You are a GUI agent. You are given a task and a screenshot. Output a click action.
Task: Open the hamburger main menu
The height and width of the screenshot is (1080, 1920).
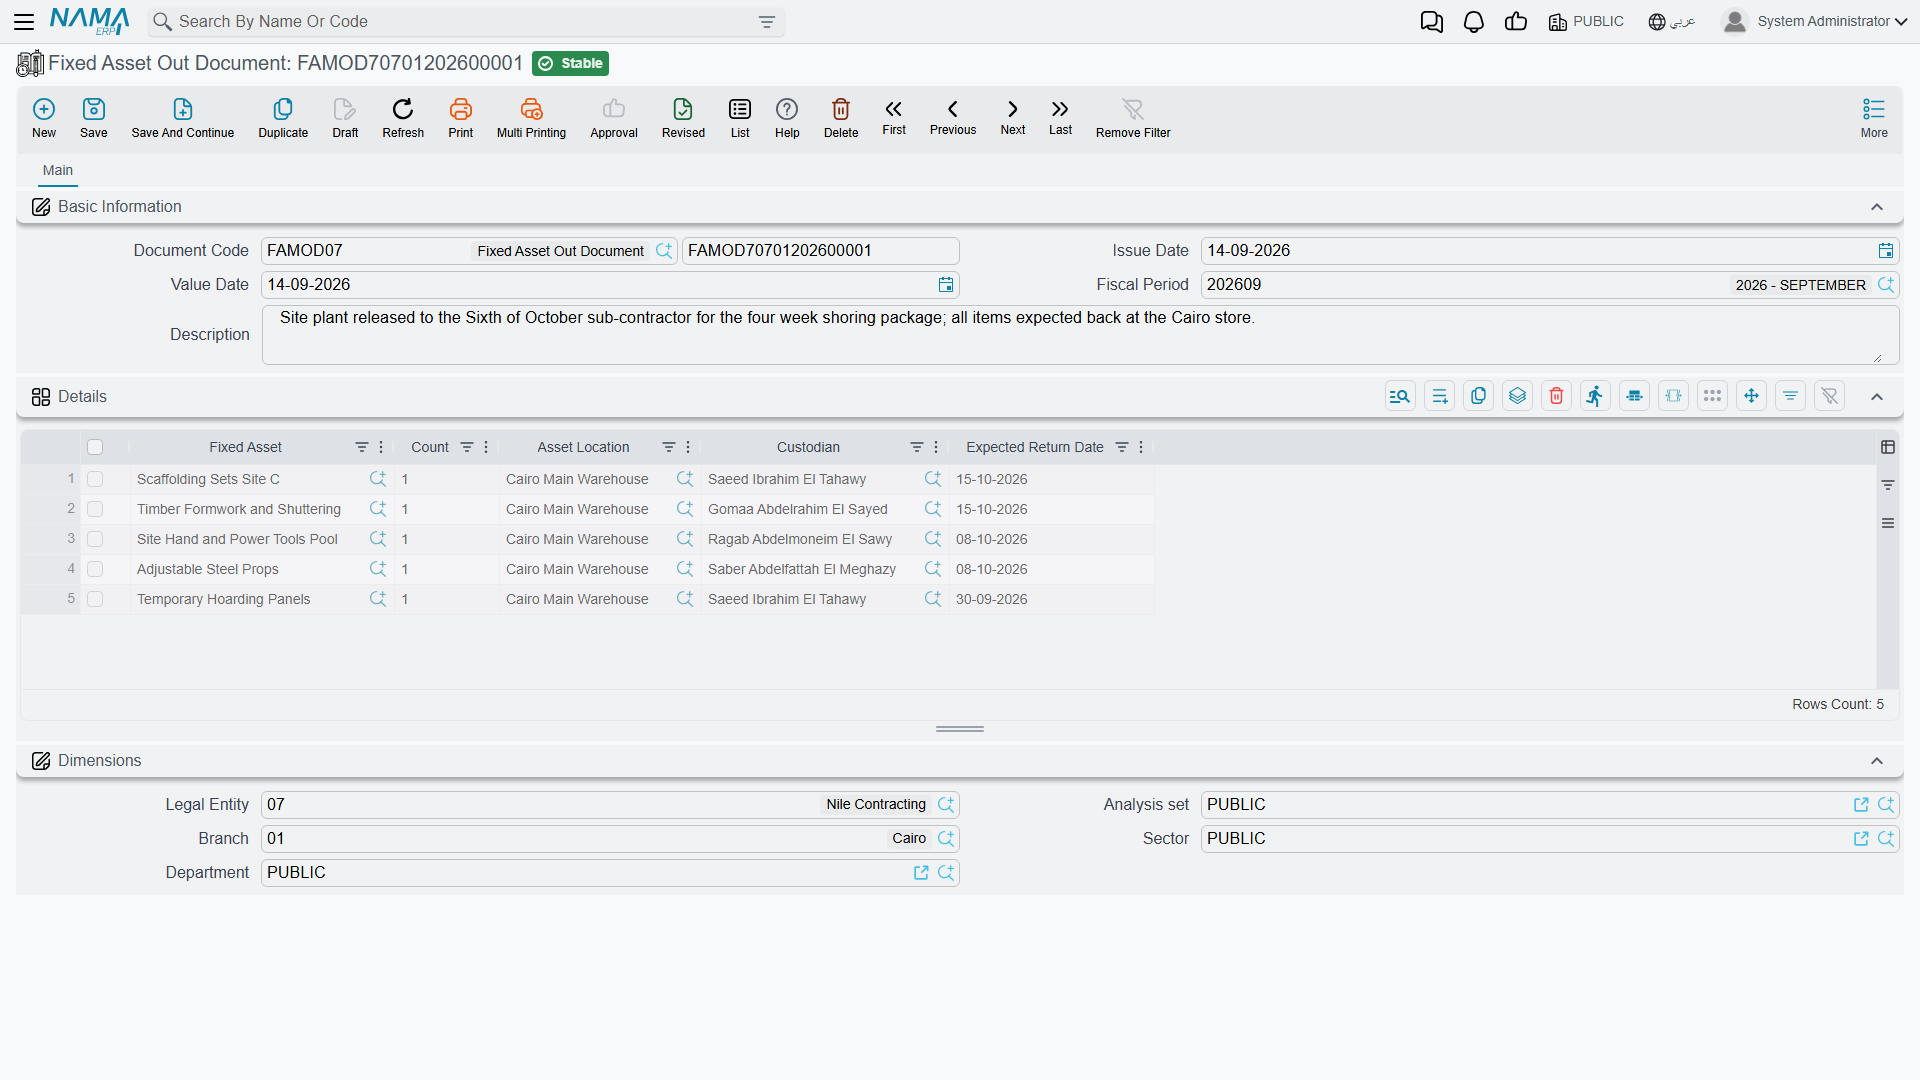click(x=24, y=22)
